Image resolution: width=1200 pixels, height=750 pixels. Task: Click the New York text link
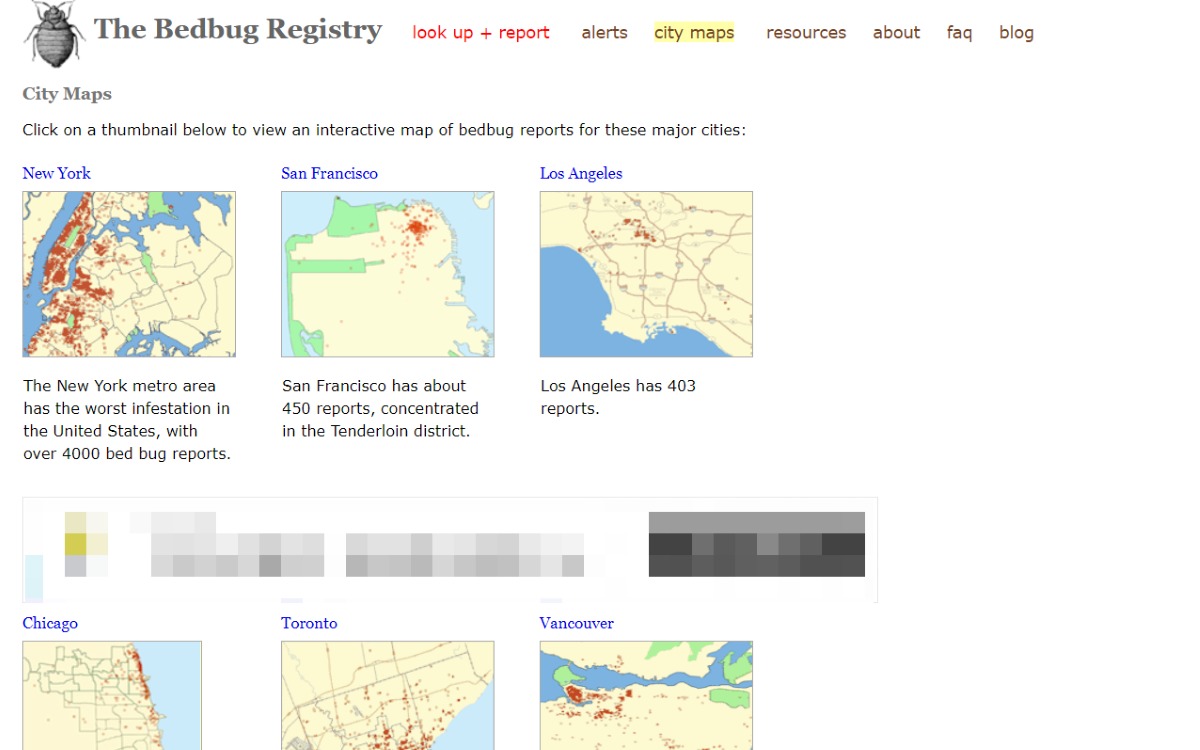57,173
